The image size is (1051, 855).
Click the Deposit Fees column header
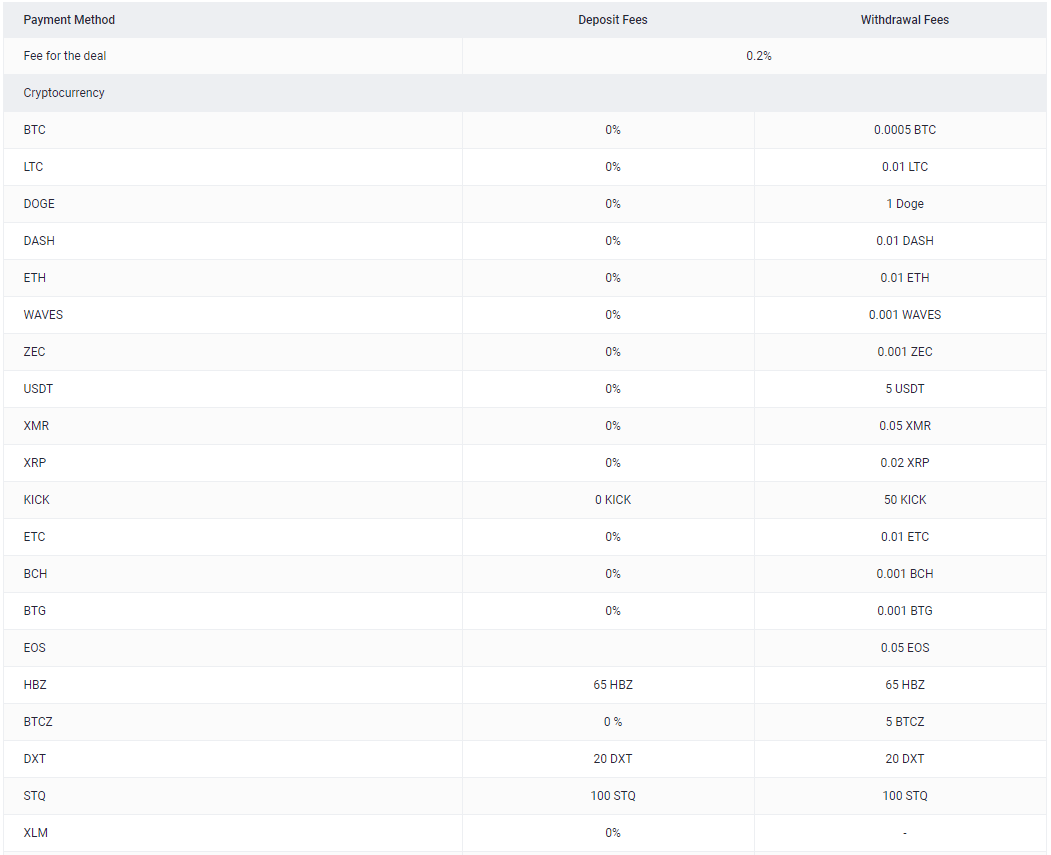(612, 20)
